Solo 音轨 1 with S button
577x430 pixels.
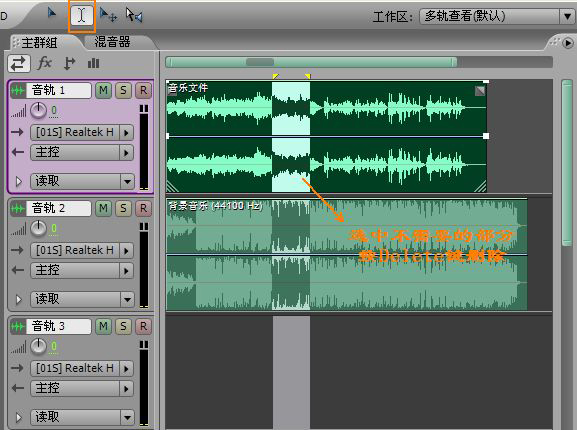123,90
